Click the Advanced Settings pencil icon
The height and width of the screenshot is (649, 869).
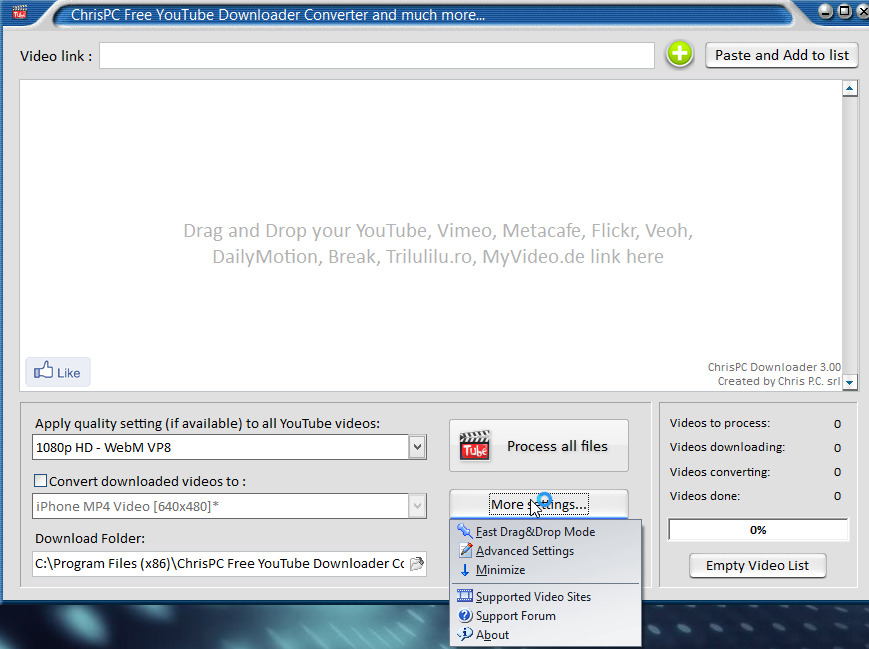pos(466,550)
